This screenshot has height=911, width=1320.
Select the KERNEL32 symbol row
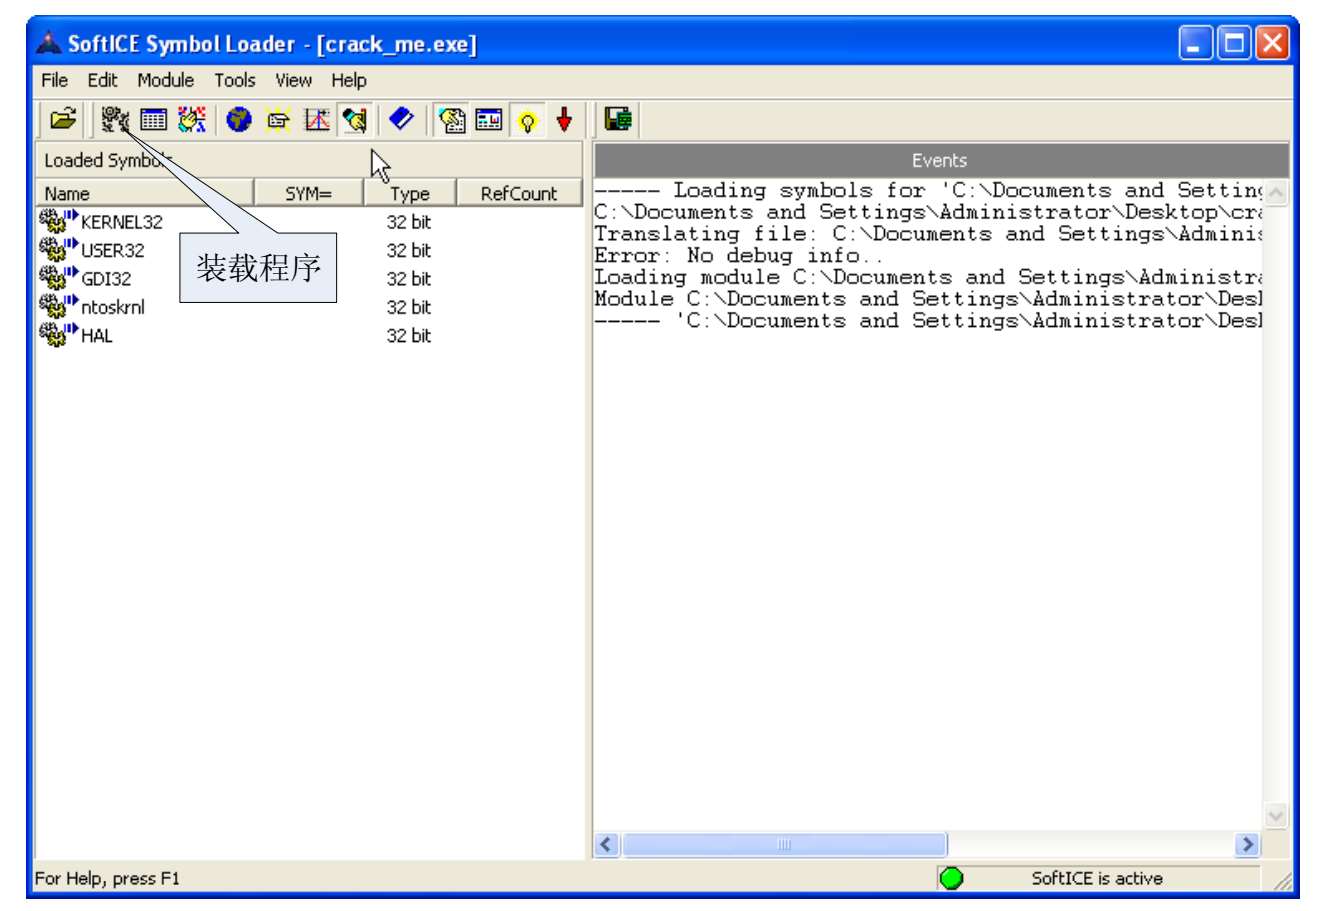[x=309, y=221]
